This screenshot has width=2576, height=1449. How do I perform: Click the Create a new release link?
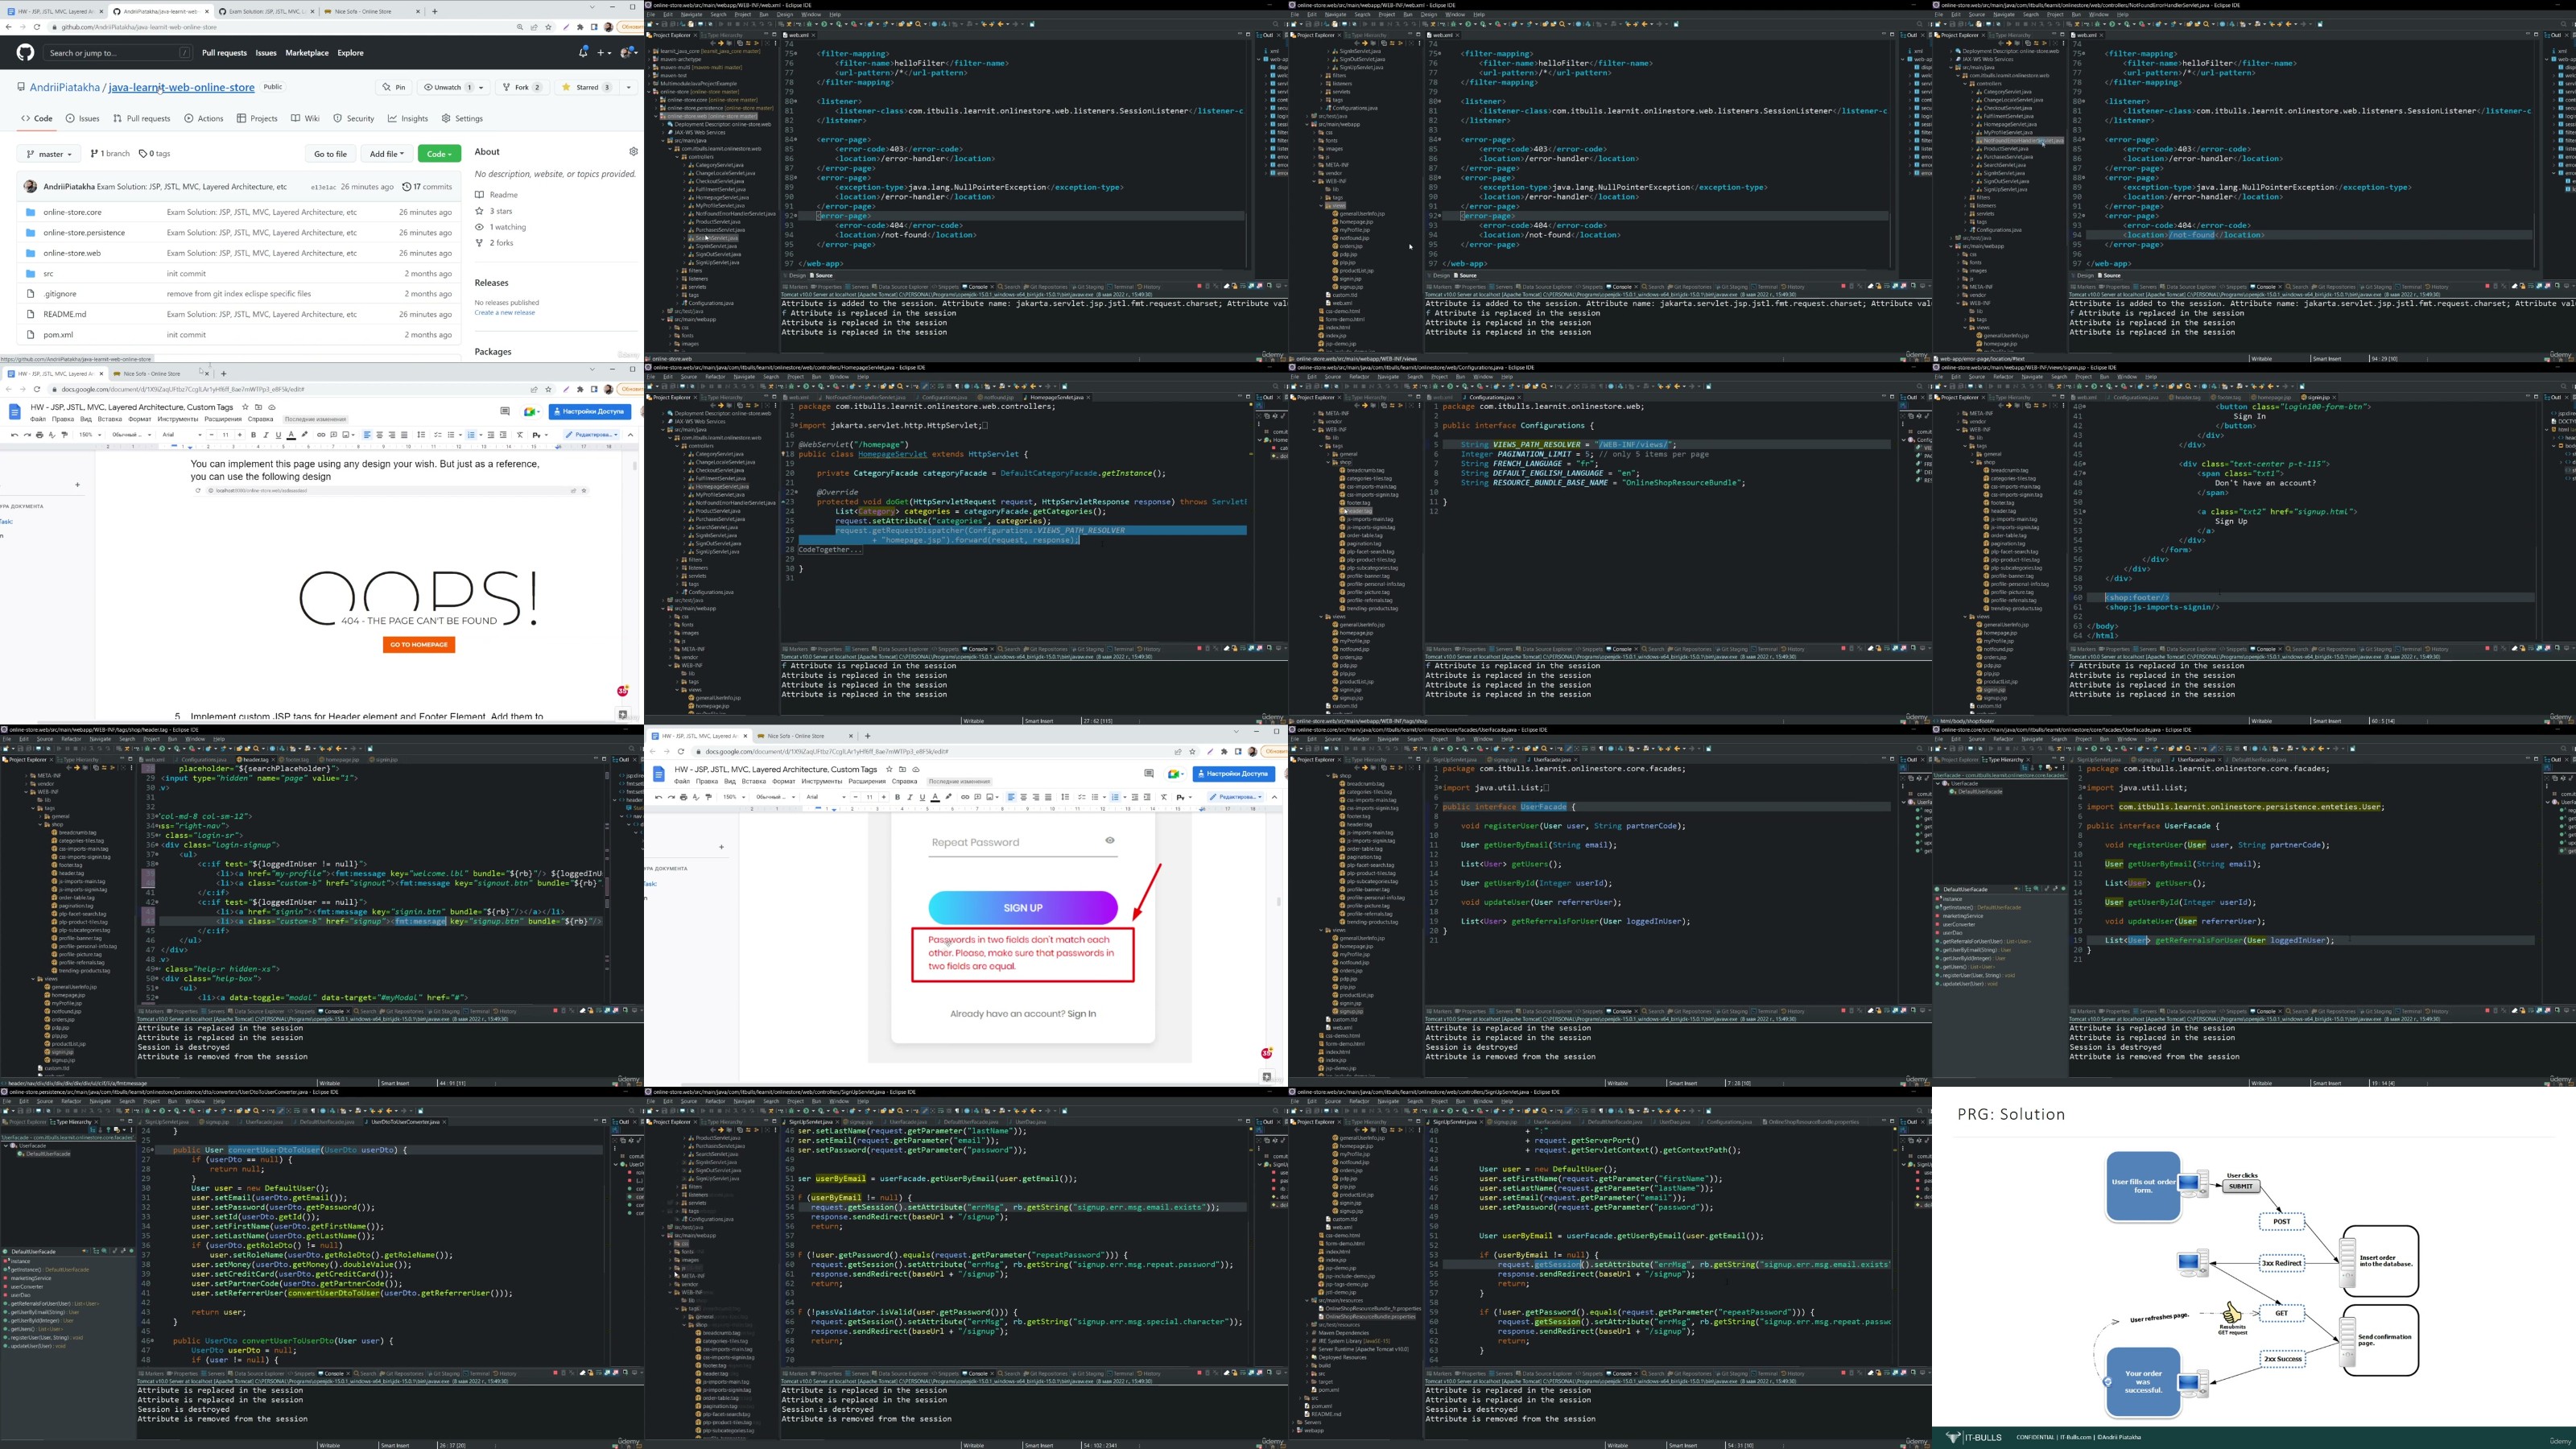[x=504, y=312]
